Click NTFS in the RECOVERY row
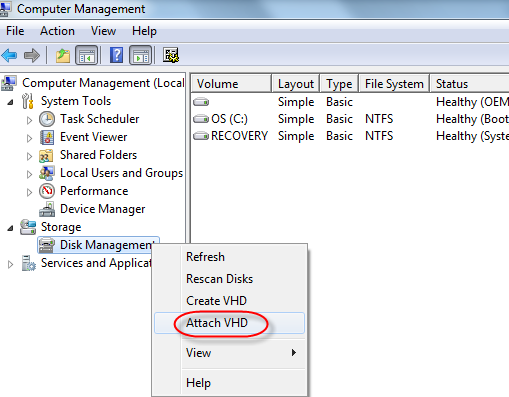The image size is (509, 397). pyautogui.click(x=379, y=136)
